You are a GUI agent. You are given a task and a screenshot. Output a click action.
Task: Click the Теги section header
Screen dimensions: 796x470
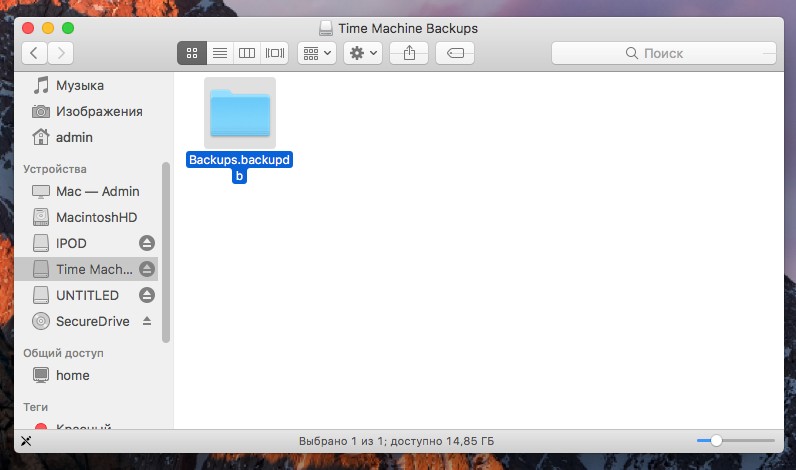[x=36, y=407]
